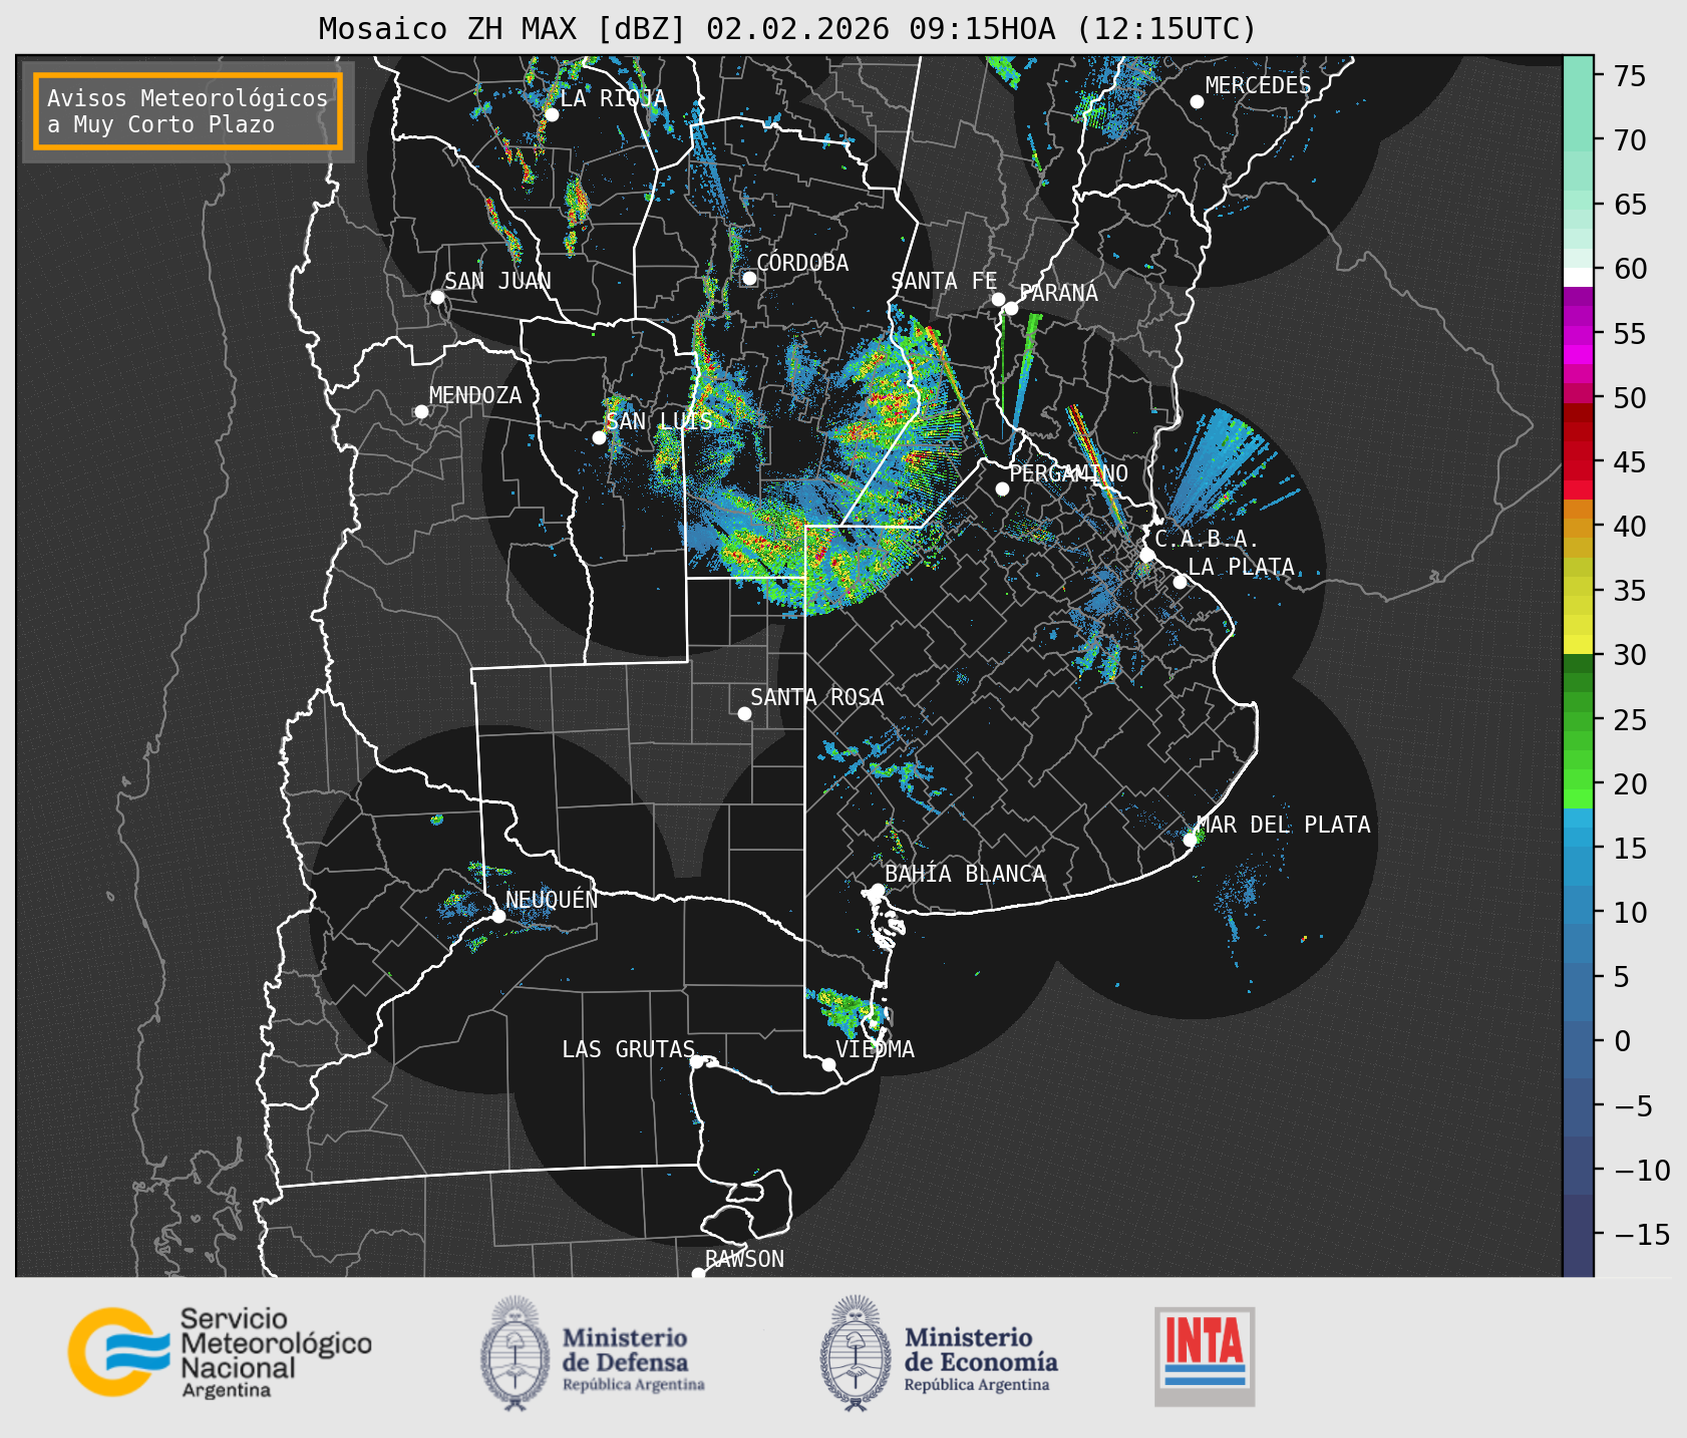The height and width of the screenshot is (1438, 1687).
Task: Click the PARANÁ city label
Action: tap(1058, 293)
